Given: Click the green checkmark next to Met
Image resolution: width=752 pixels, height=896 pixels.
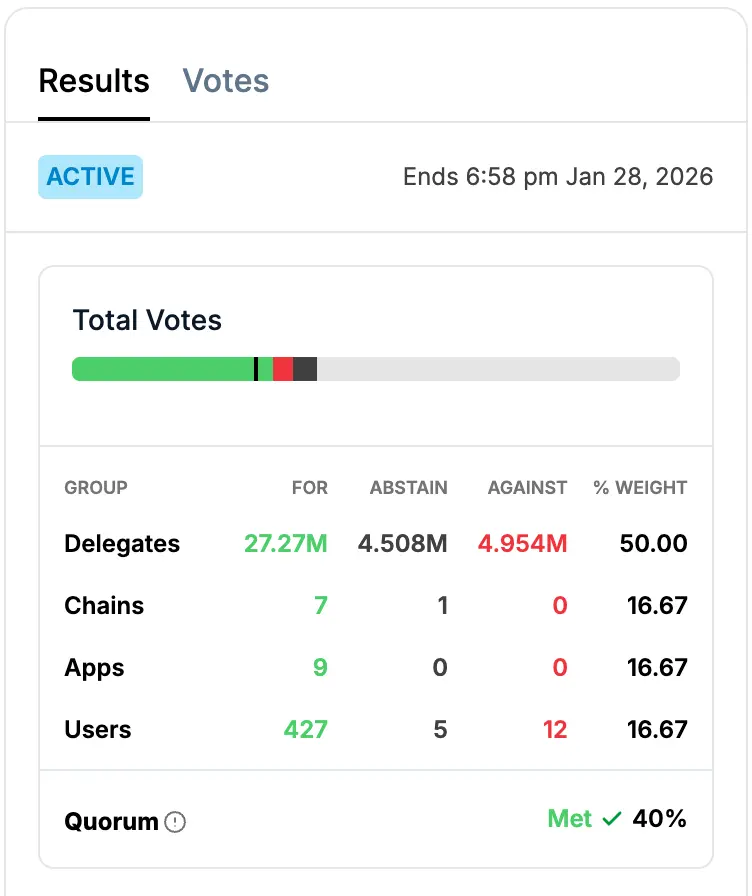Looking at the screenshot, I should (x=611, y=818).
